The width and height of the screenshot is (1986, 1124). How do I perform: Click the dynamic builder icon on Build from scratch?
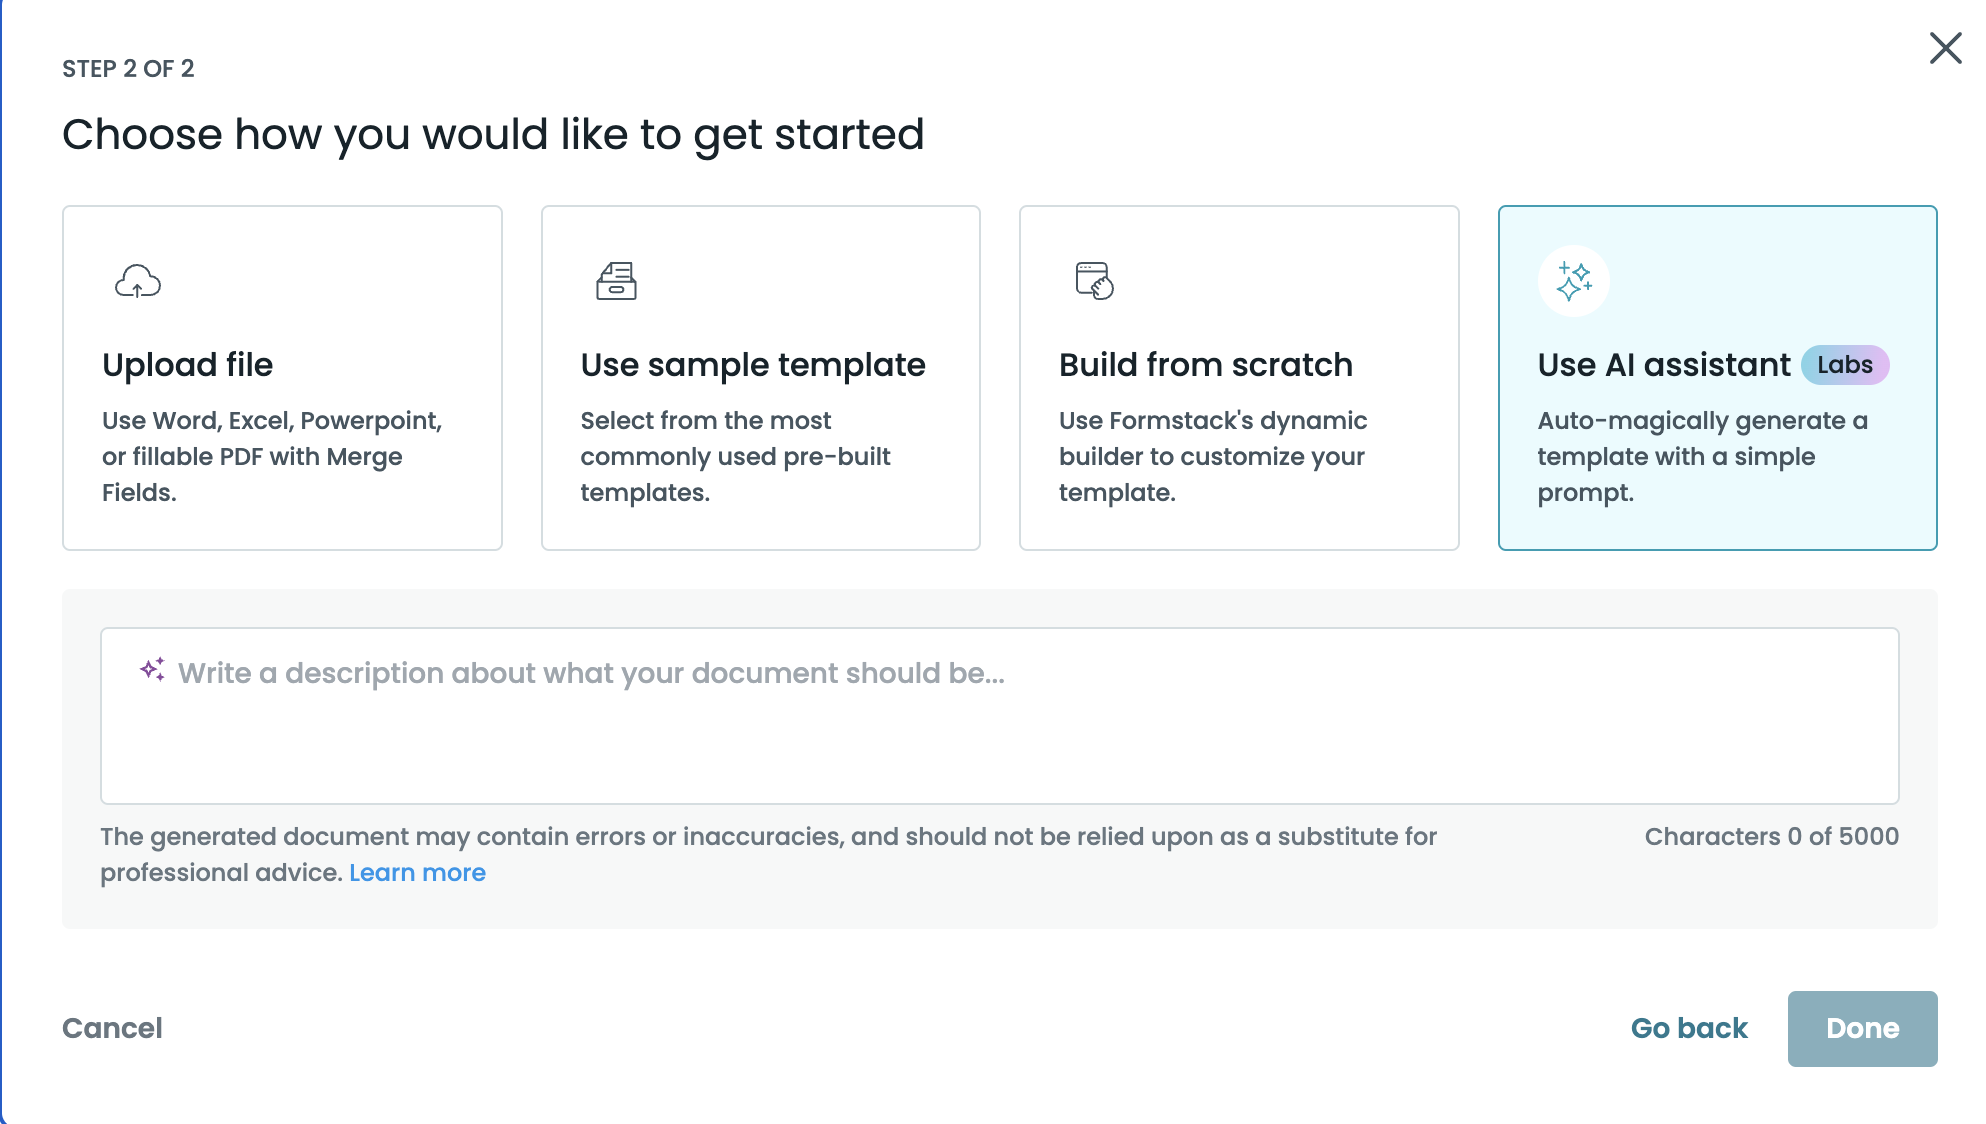tap(1093, 281)
